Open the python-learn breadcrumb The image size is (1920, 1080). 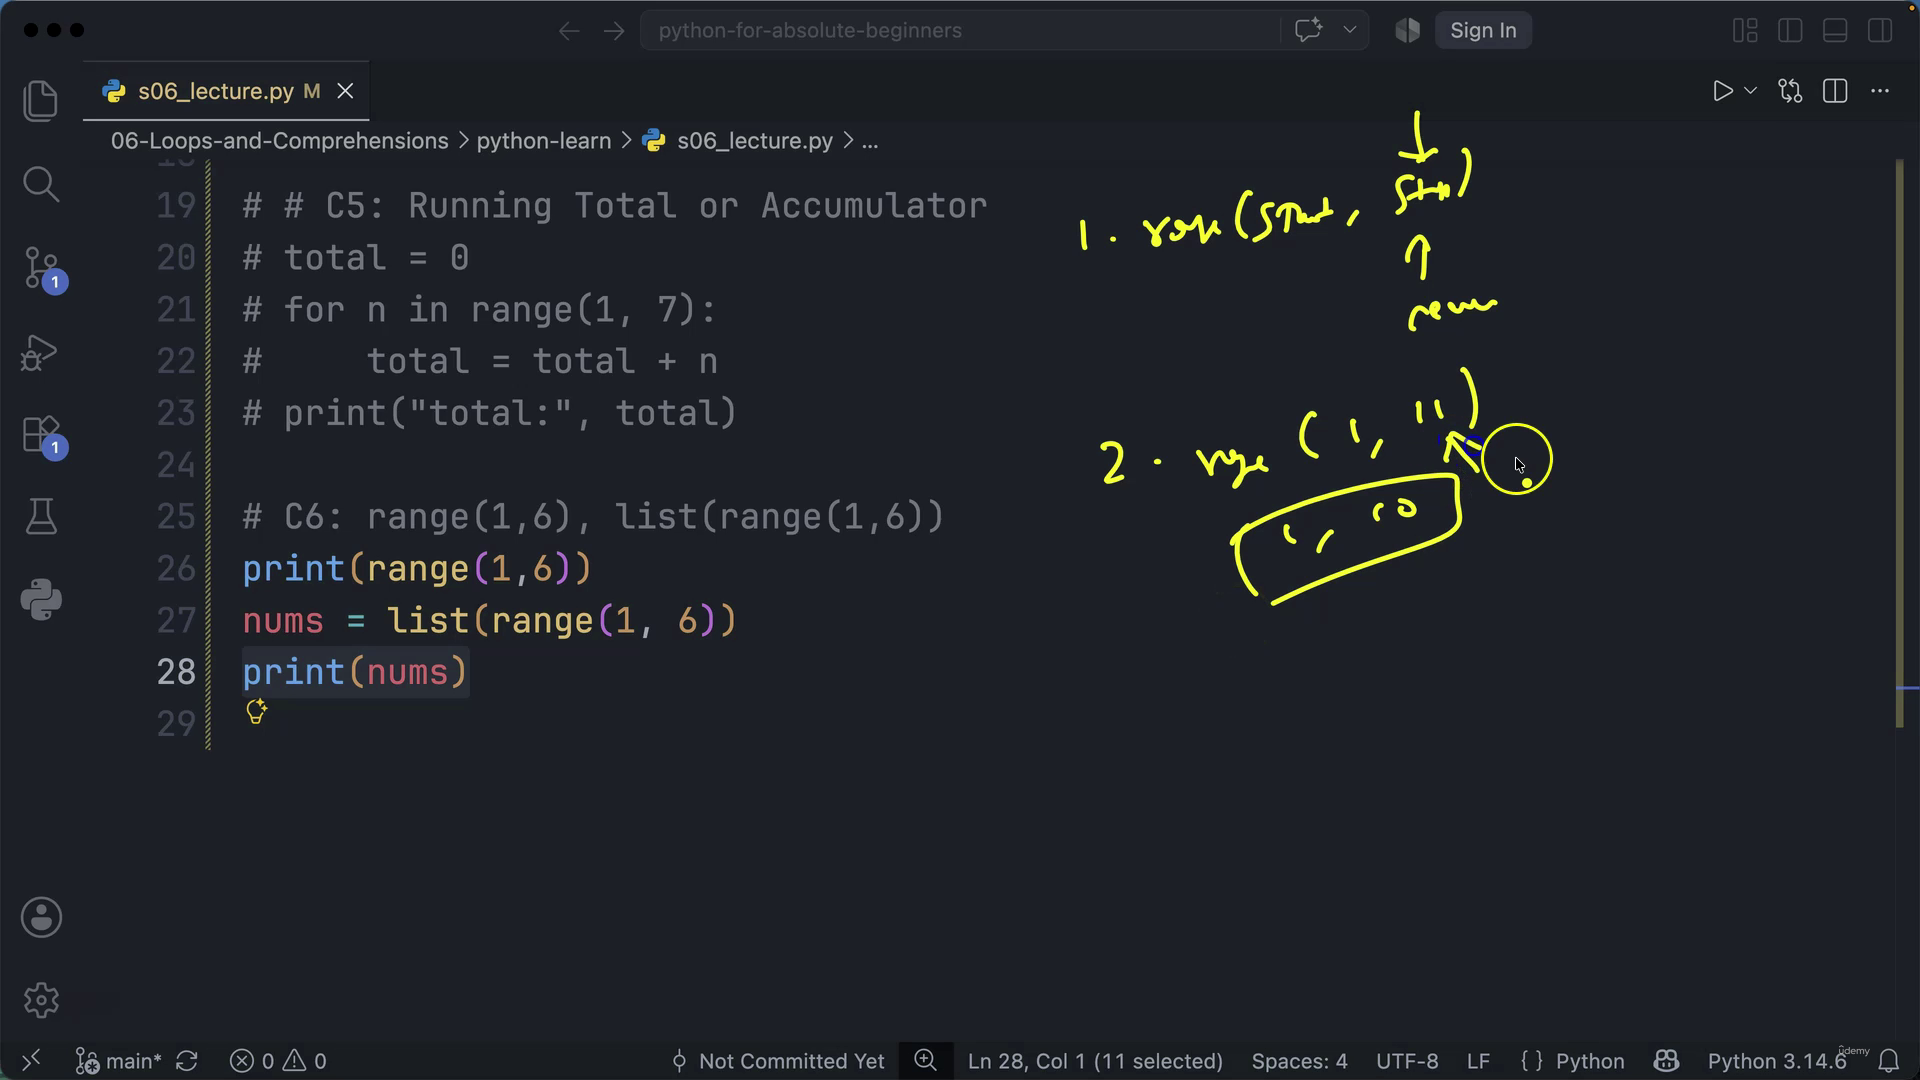[543, 141]
